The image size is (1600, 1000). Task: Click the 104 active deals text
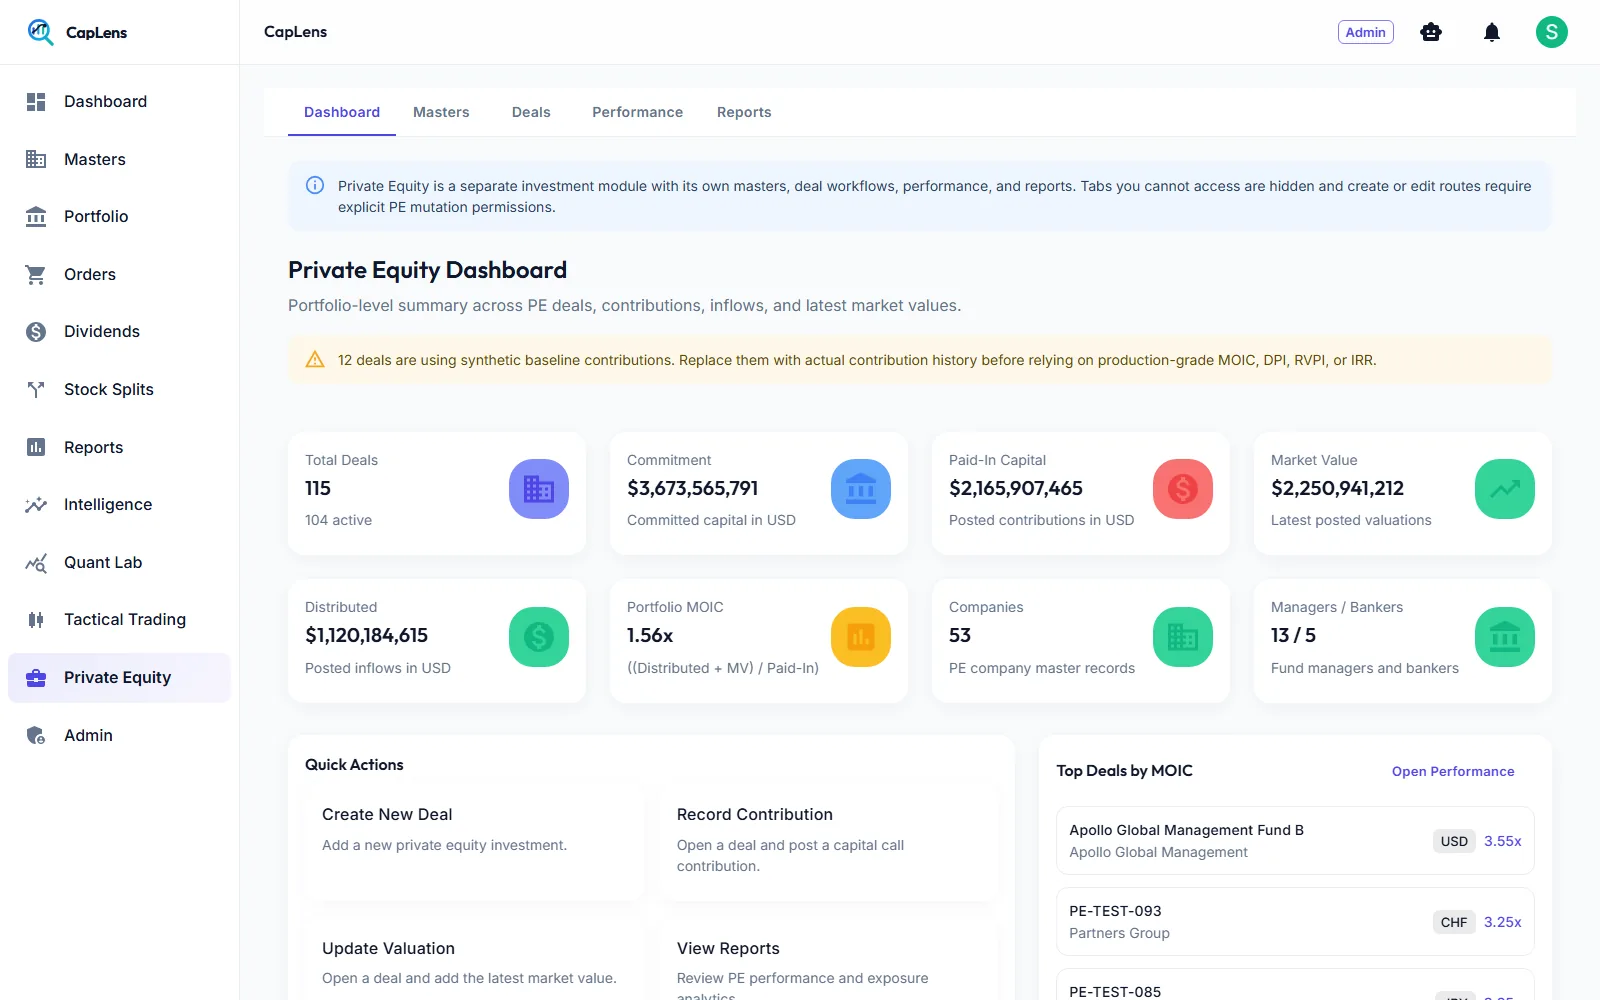point(338,520)
